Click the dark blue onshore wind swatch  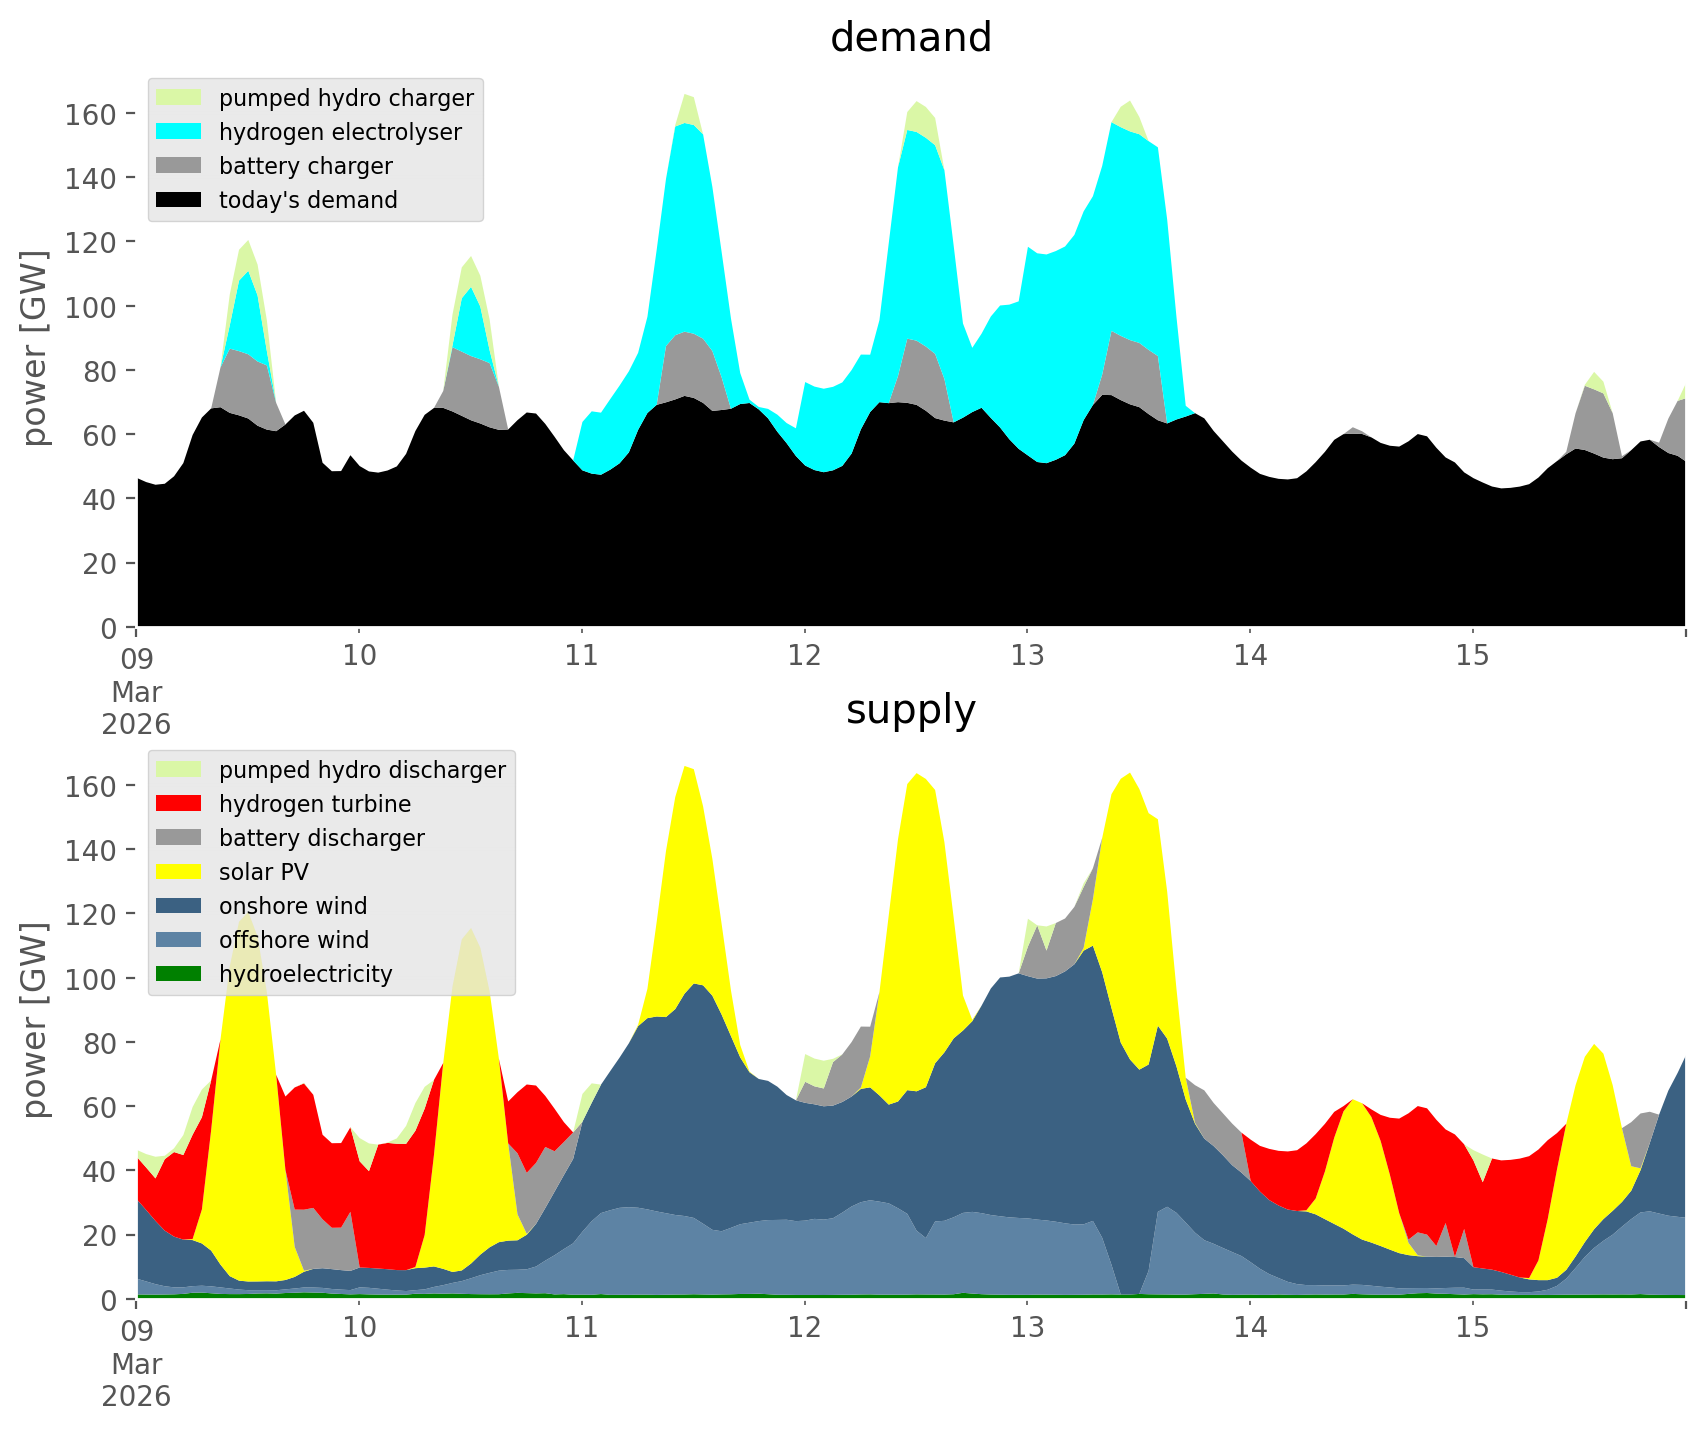pyautogui.click(x=179, y=906)
